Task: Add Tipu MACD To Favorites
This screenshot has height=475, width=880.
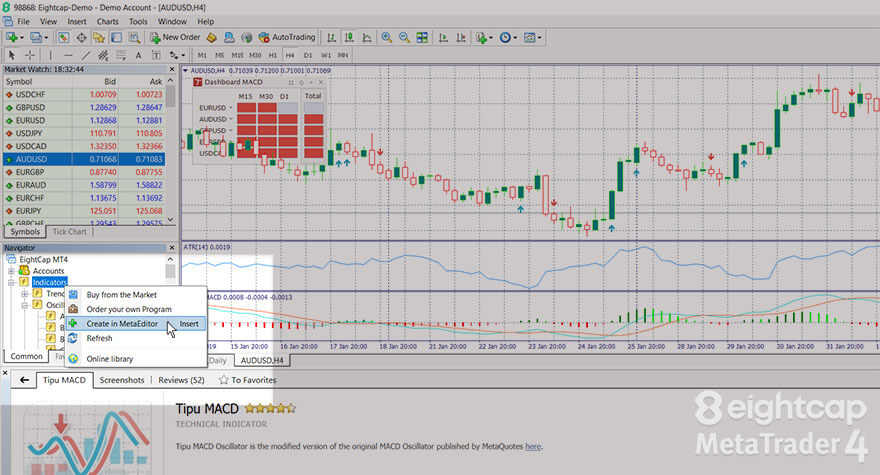Action: coord(248,380)
